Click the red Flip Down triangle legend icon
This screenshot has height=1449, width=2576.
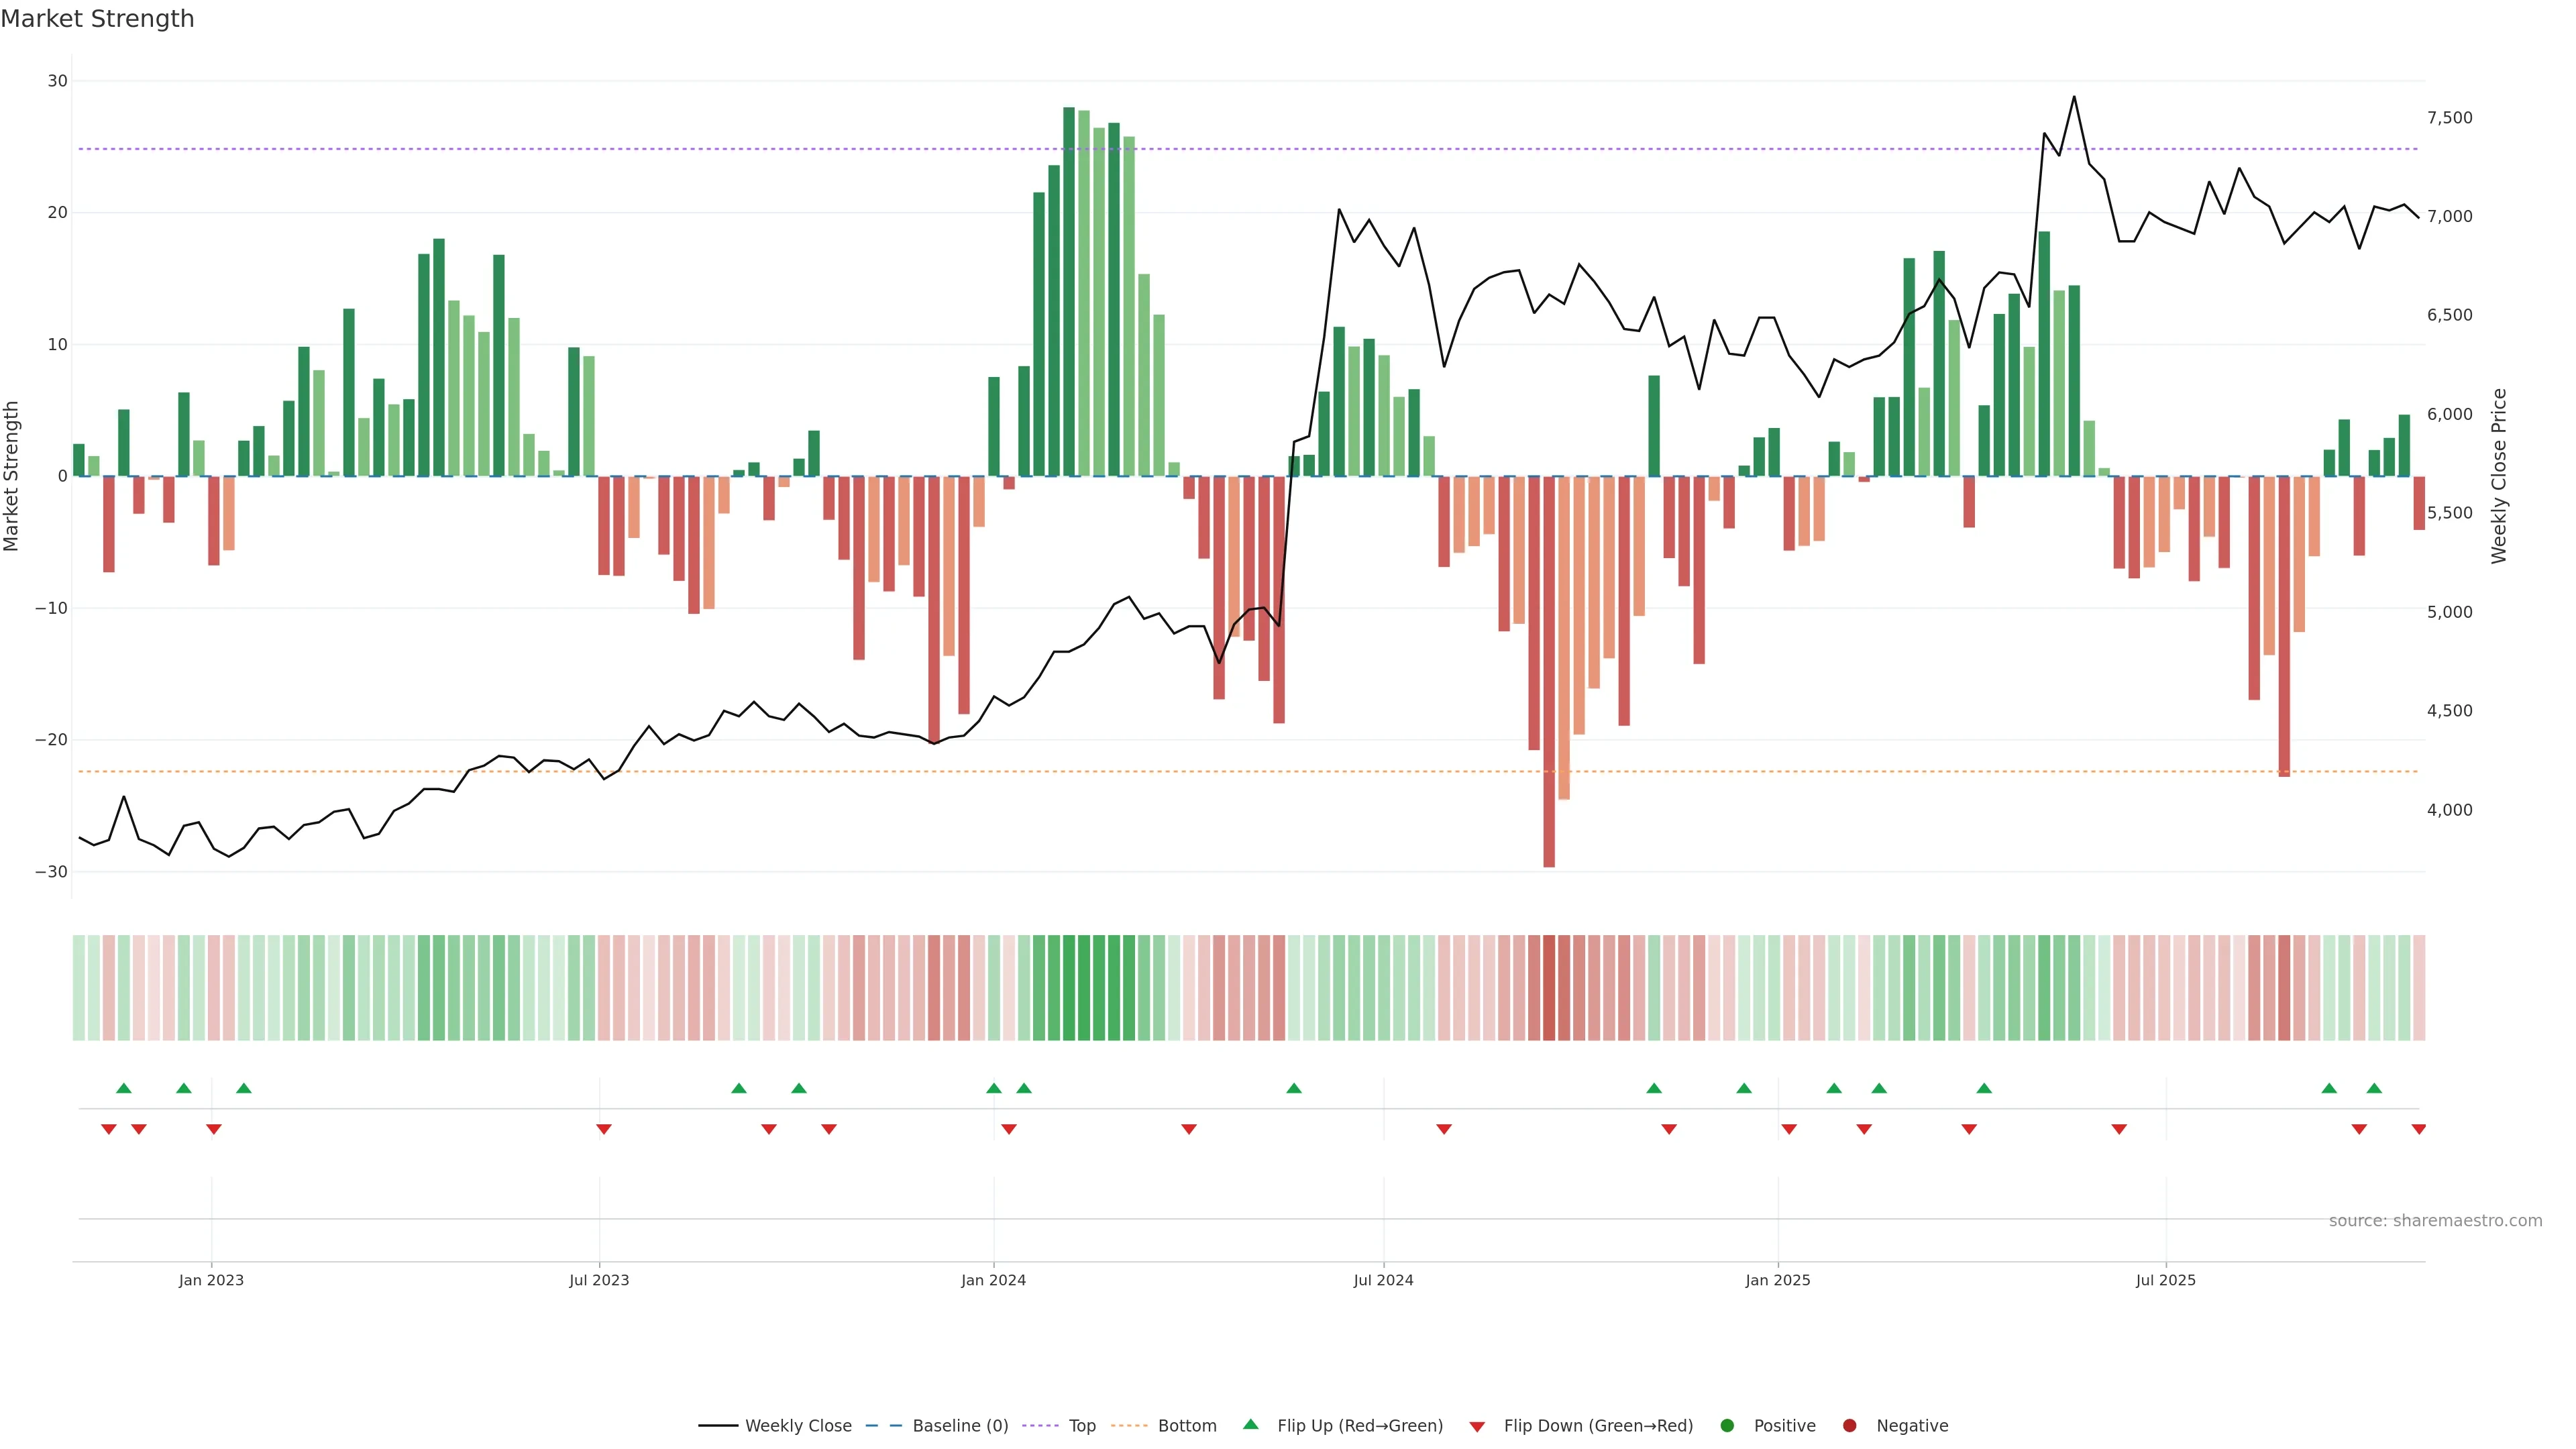coord(1477,1427)
